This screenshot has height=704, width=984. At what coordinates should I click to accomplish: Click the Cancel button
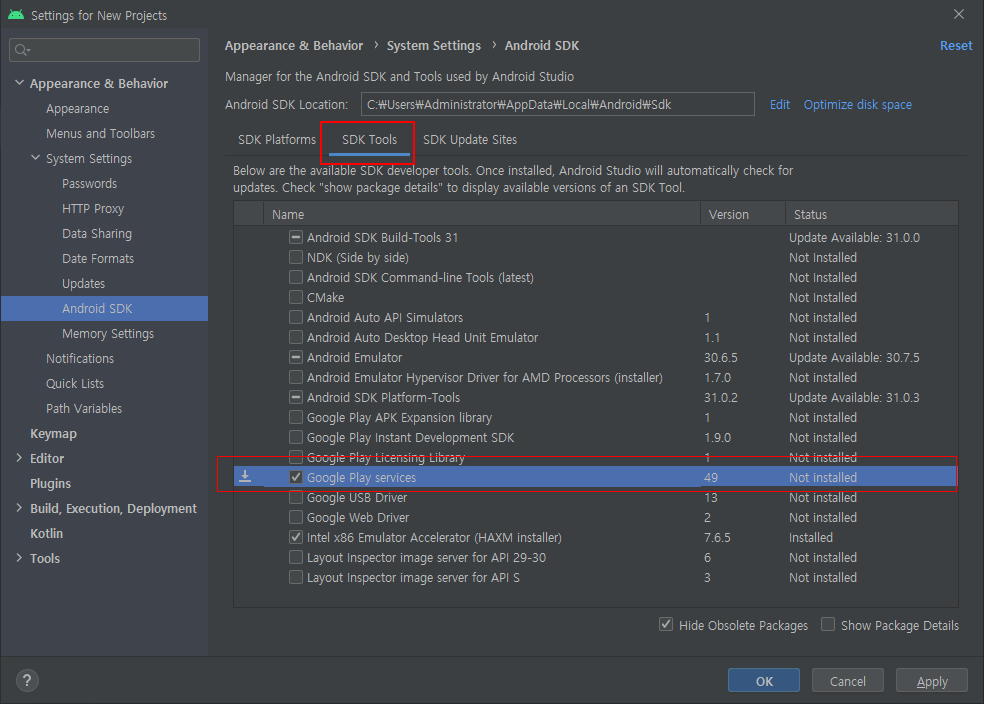[848, 681]
